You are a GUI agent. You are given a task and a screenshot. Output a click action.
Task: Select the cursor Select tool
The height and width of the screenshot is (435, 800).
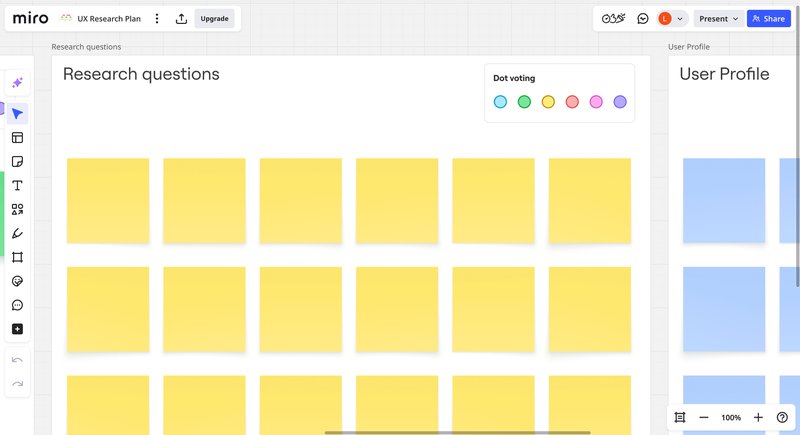17,113
